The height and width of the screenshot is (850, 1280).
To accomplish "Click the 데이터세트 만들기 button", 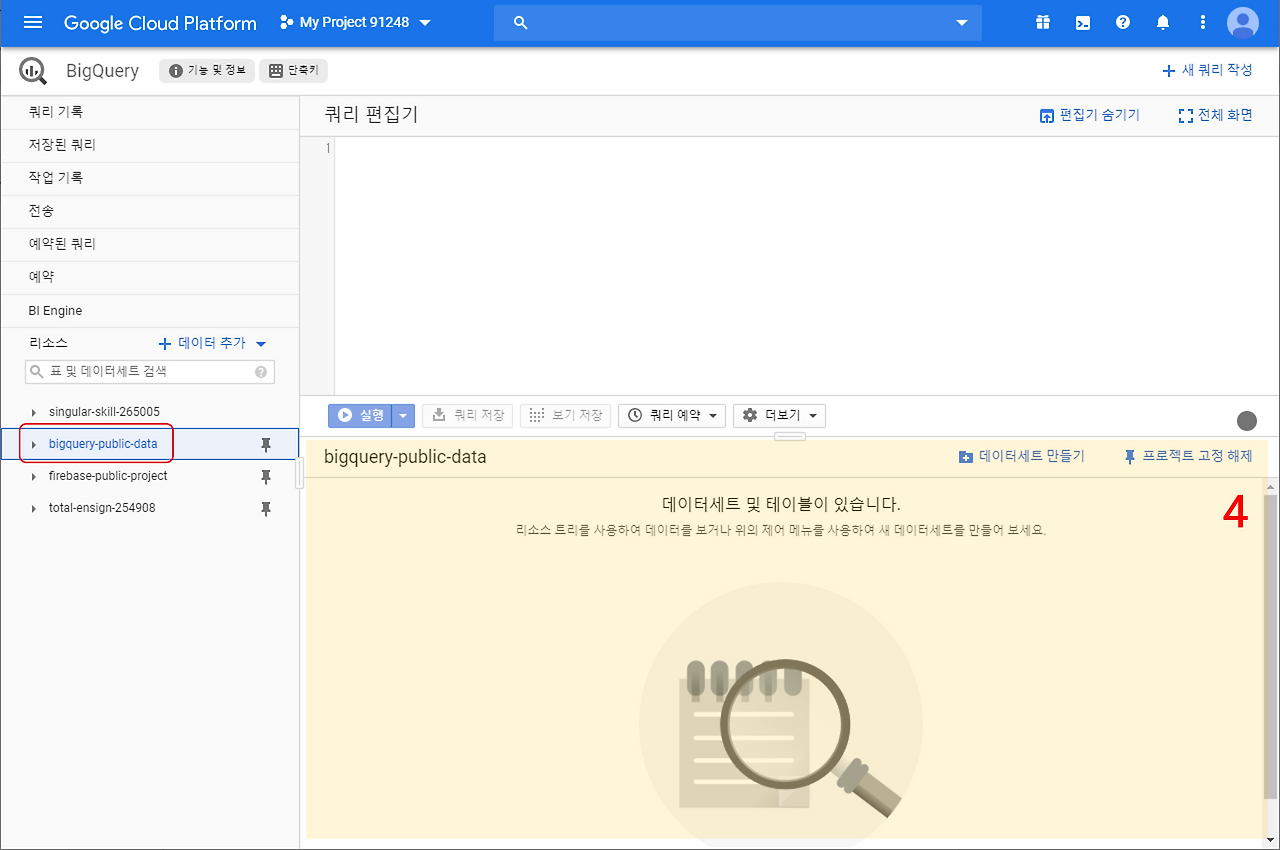I will [1022, 456].
